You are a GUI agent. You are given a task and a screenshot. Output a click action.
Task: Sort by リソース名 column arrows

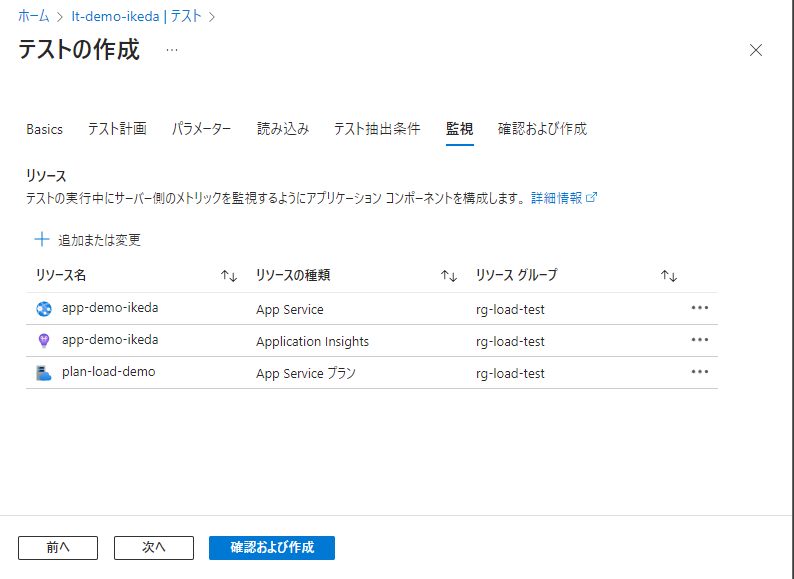(x=229, y=276)
